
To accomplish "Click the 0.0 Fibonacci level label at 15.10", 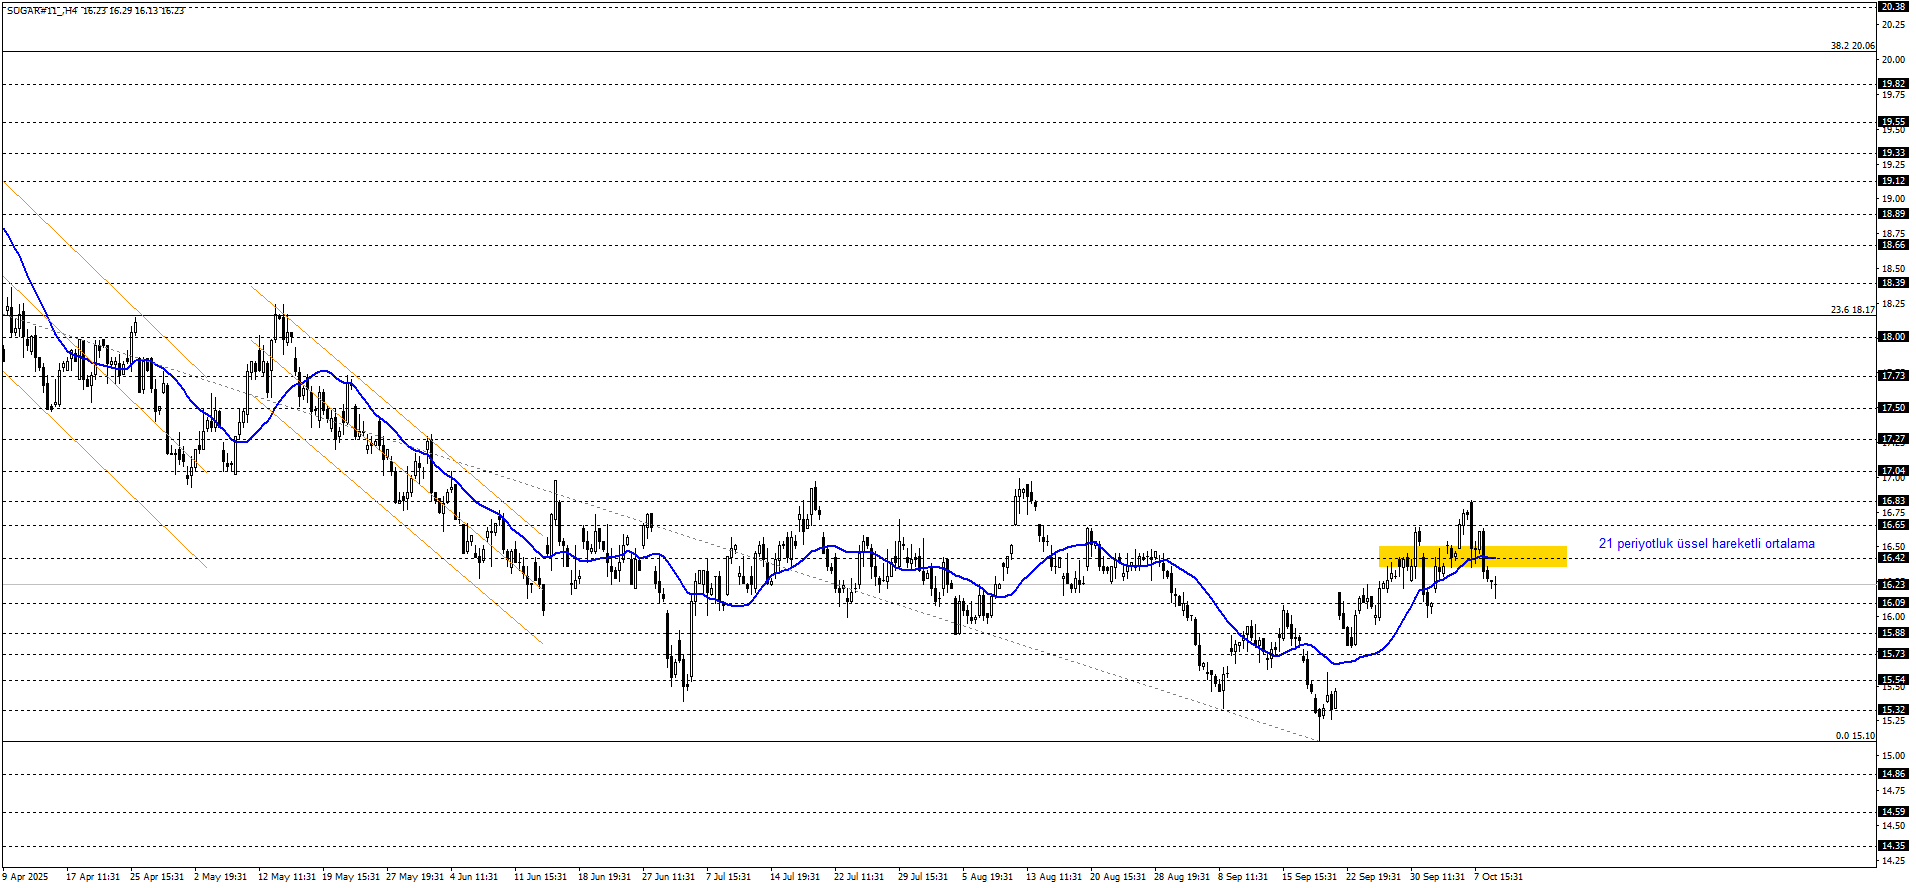I will click(1854, 736).
